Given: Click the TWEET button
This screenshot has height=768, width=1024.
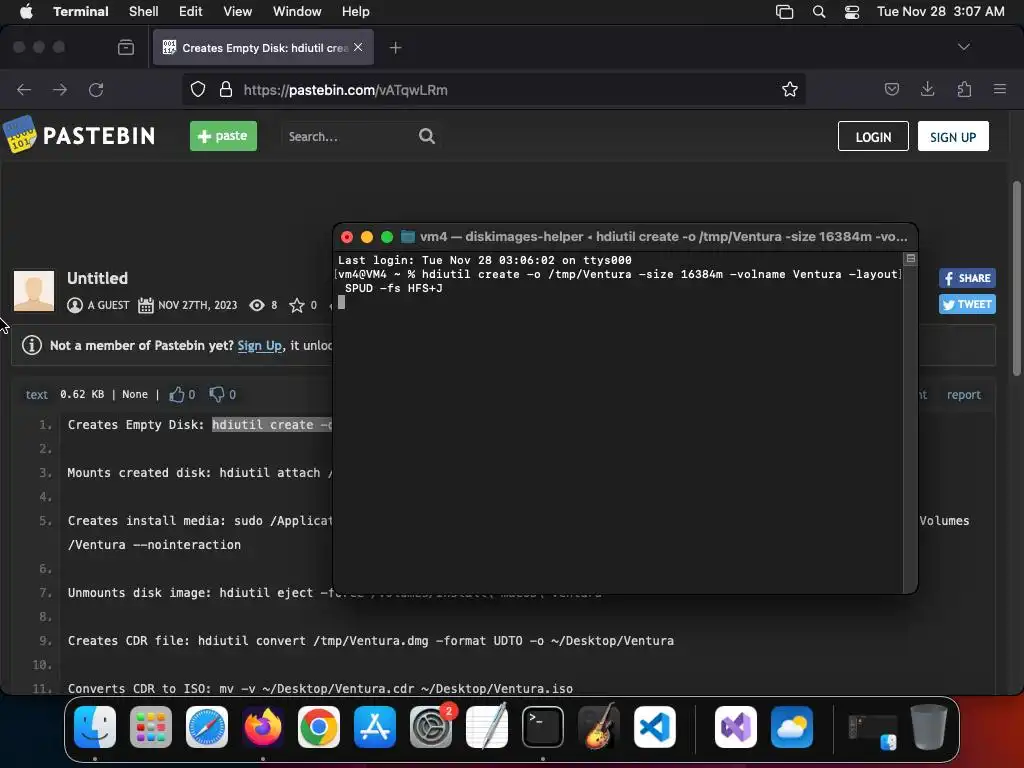Looking at the screenshot, I should click(x=967, y=304).
